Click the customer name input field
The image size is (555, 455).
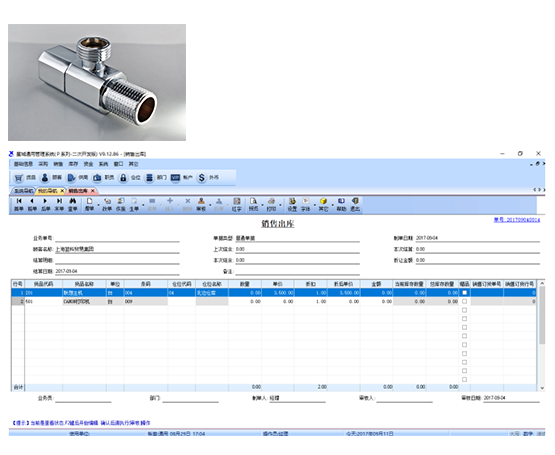tap(117, 249)
